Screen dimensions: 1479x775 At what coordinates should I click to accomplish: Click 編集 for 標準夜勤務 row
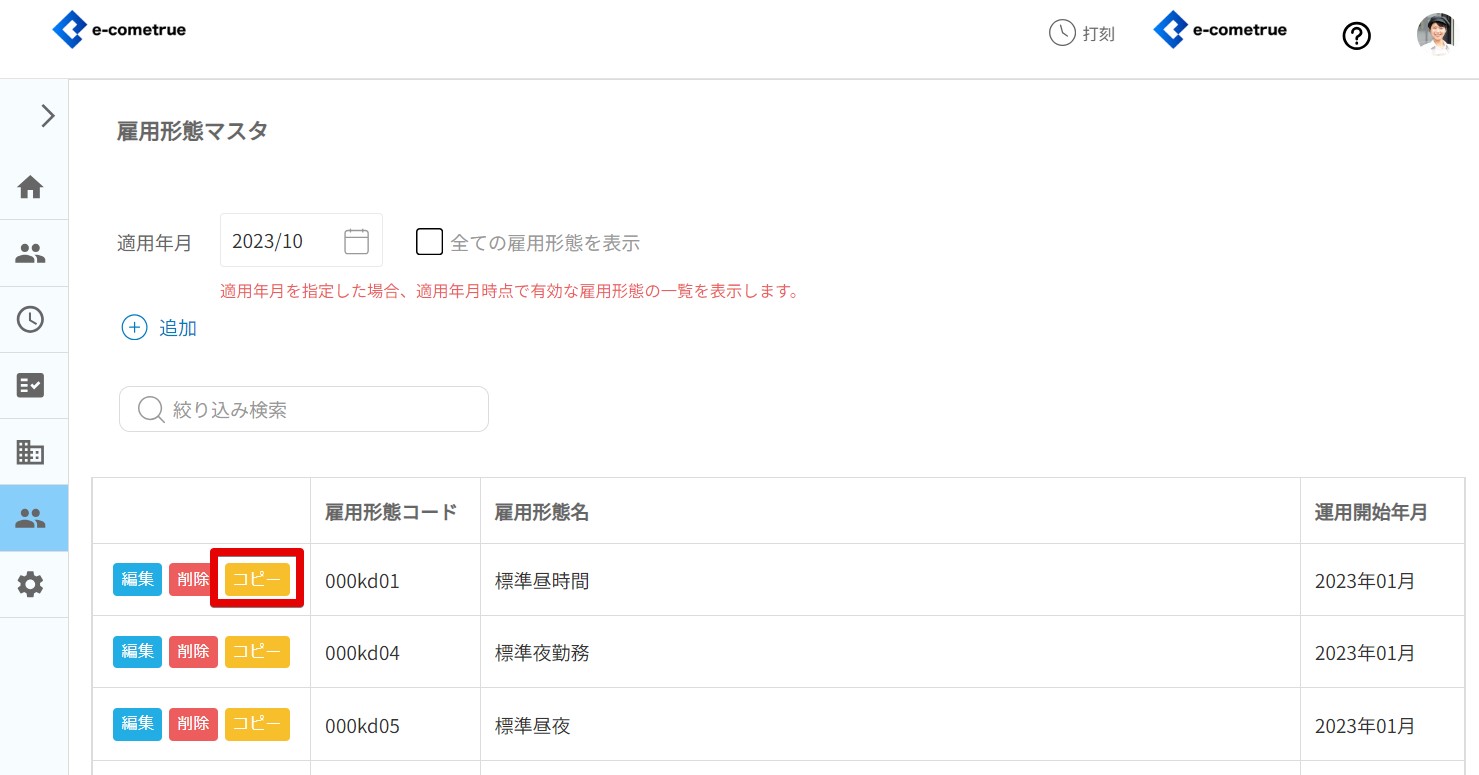[x=137, y=652]
